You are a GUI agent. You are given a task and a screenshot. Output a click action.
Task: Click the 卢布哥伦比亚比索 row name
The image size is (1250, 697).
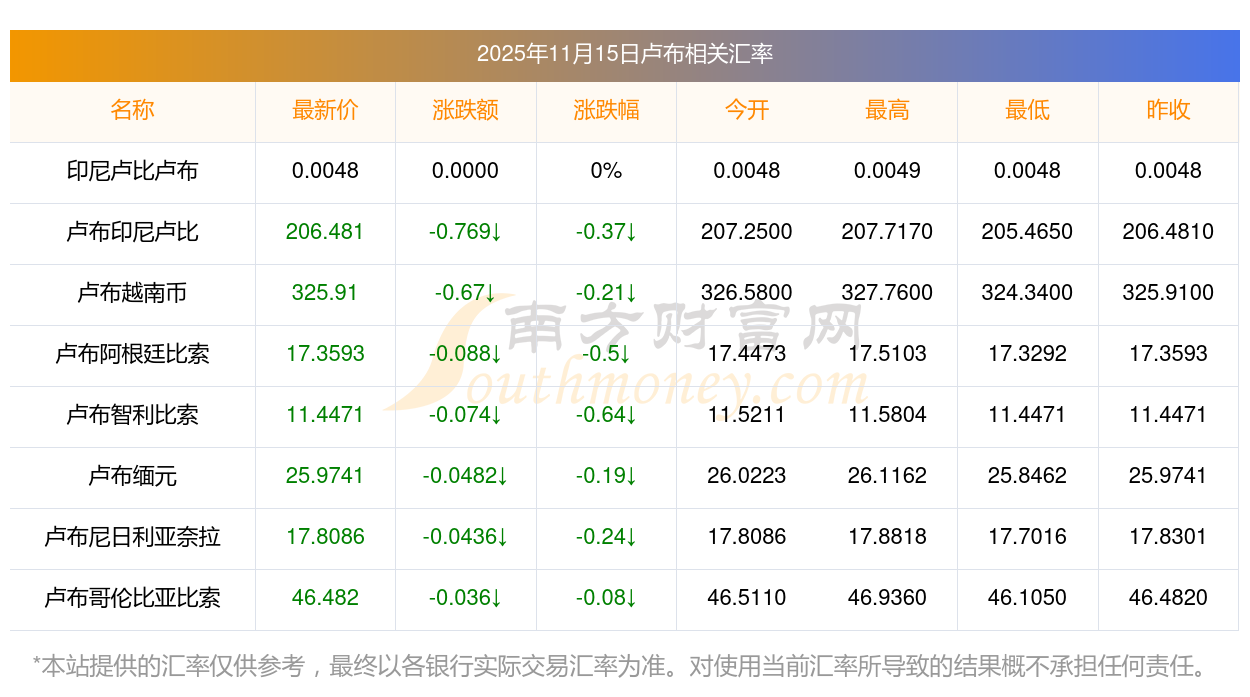click(x=132, y=598)
